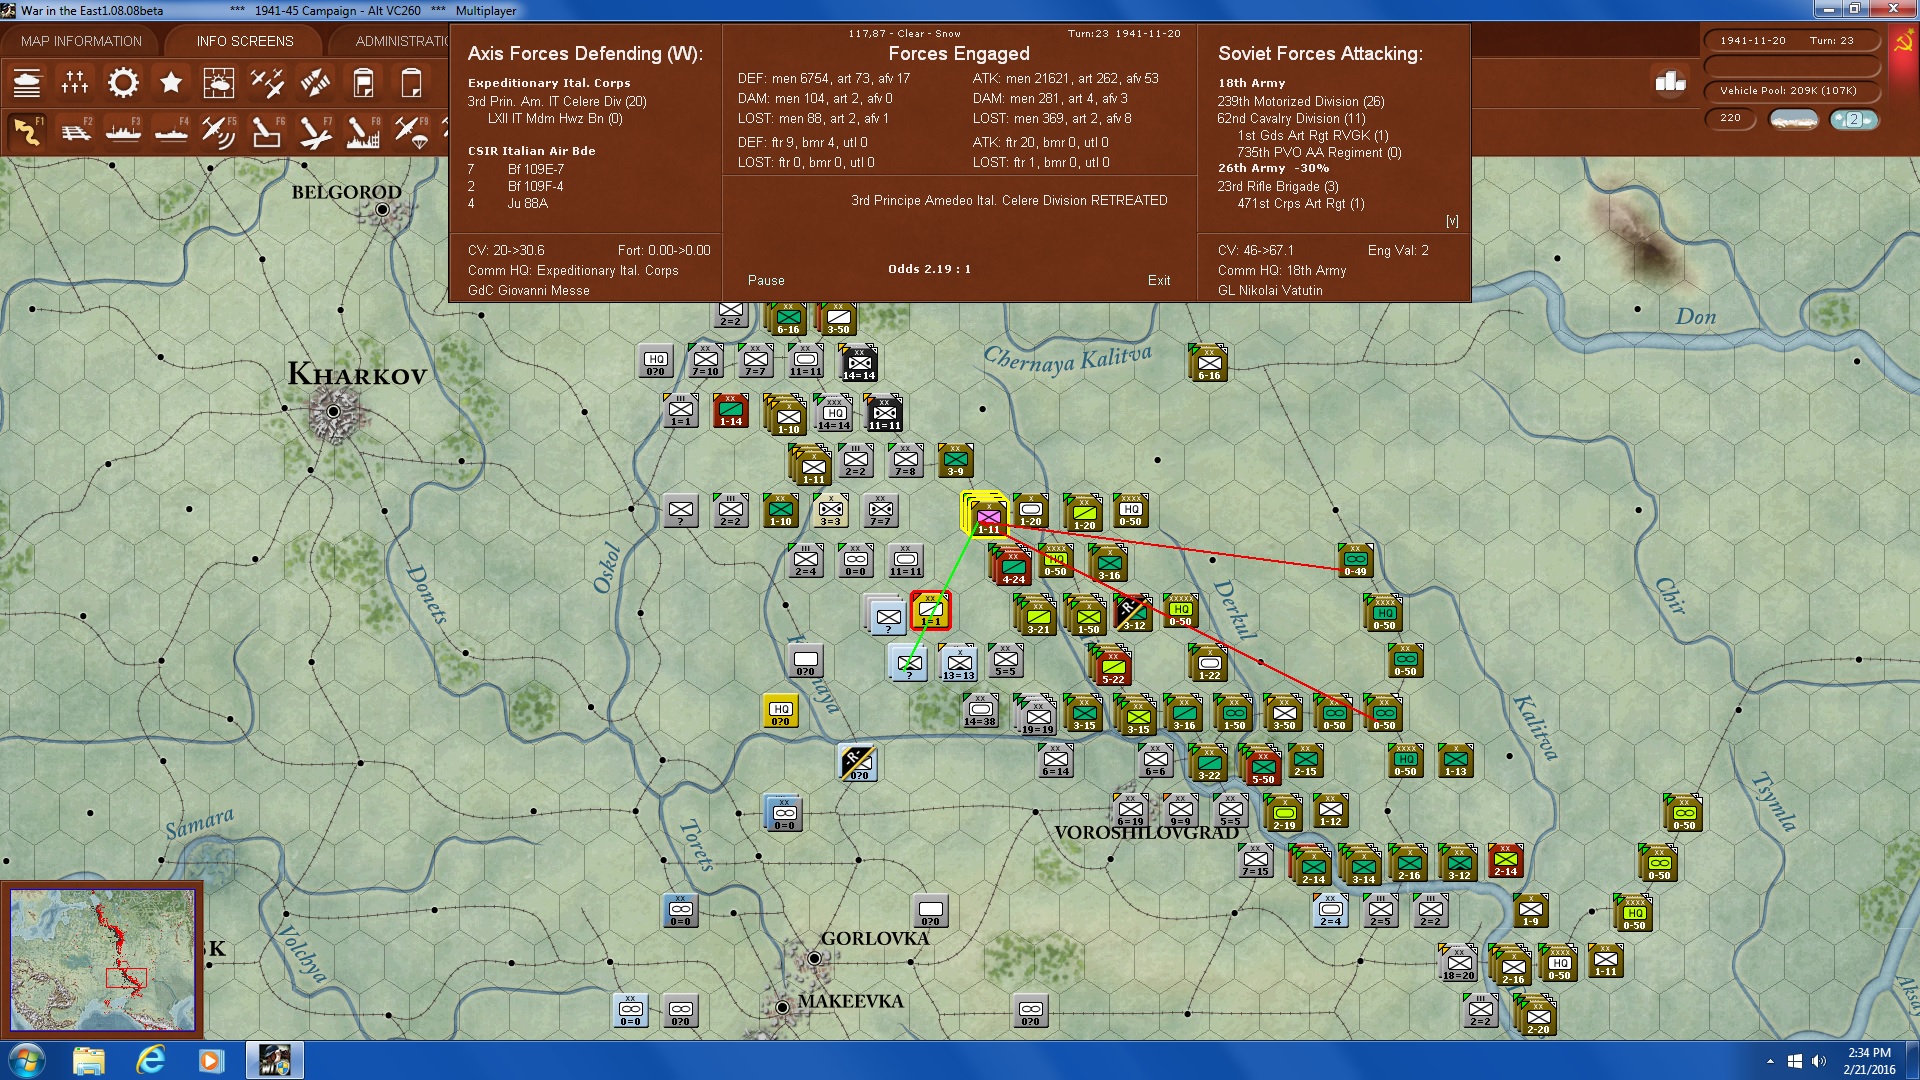This screenshot has height=1080, width=1920.
Task: Open Windows Media Player taskbar icon
Action: 211,1061
